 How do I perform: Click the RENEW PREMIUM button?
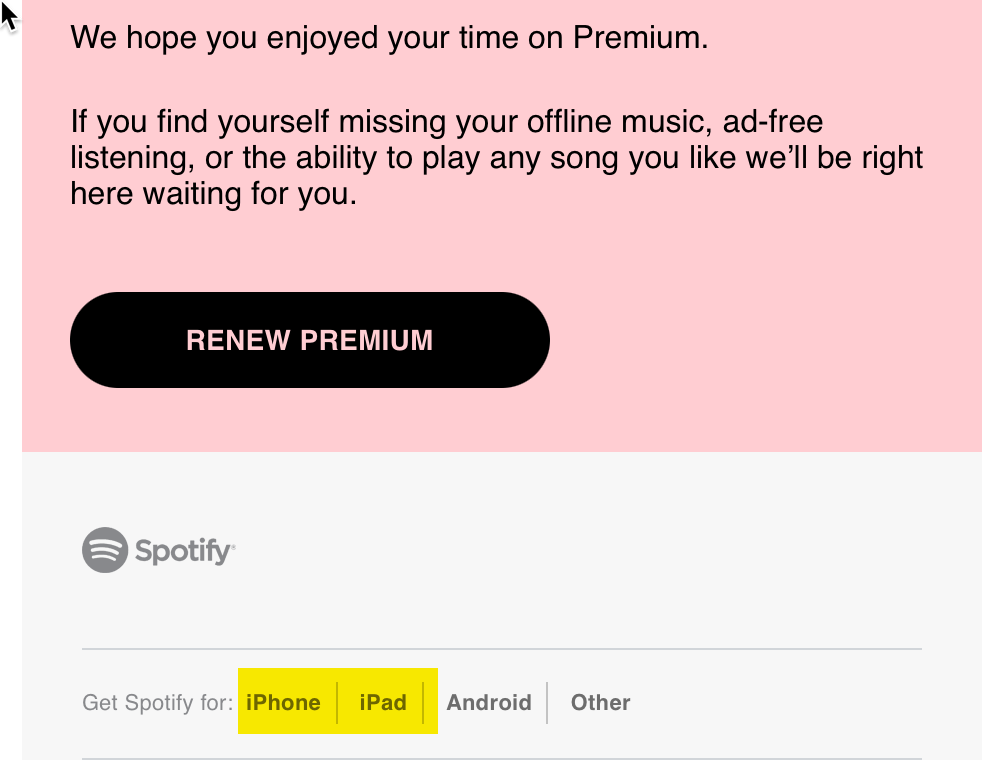310,340
